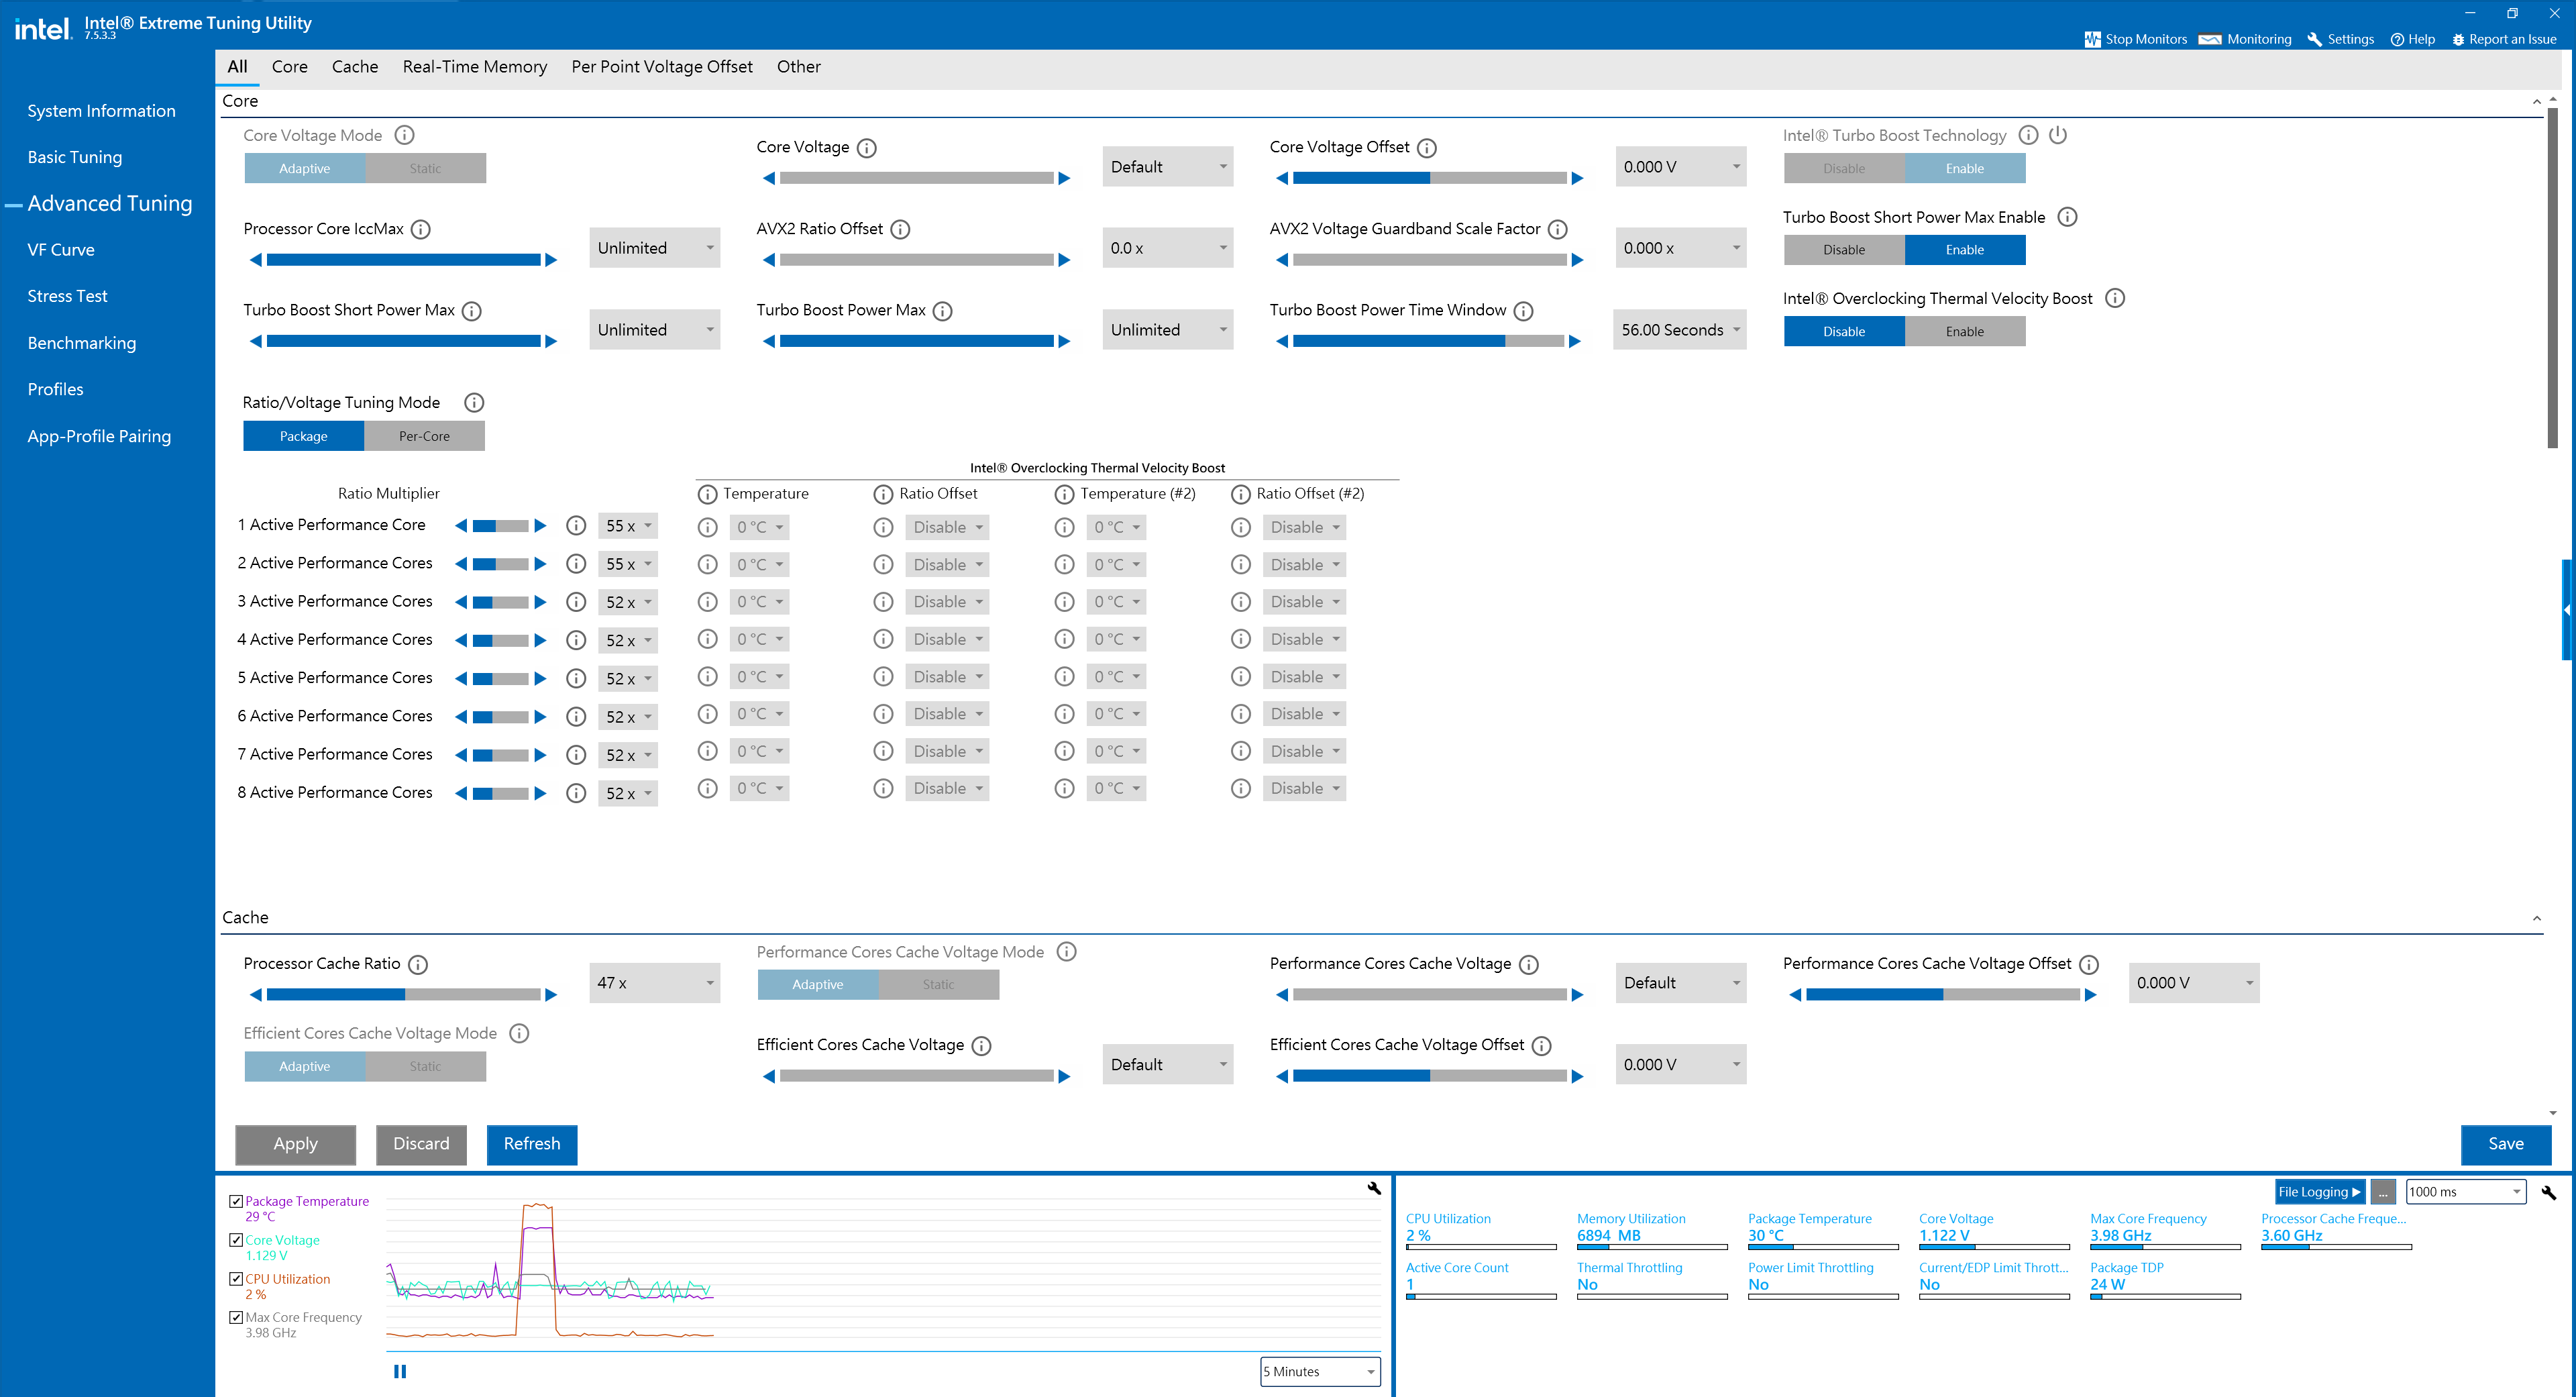Viewport: 2576px width, 1397px height.
Task: Click the Core Voltage Offset slider track
Action: (1430, 178)
